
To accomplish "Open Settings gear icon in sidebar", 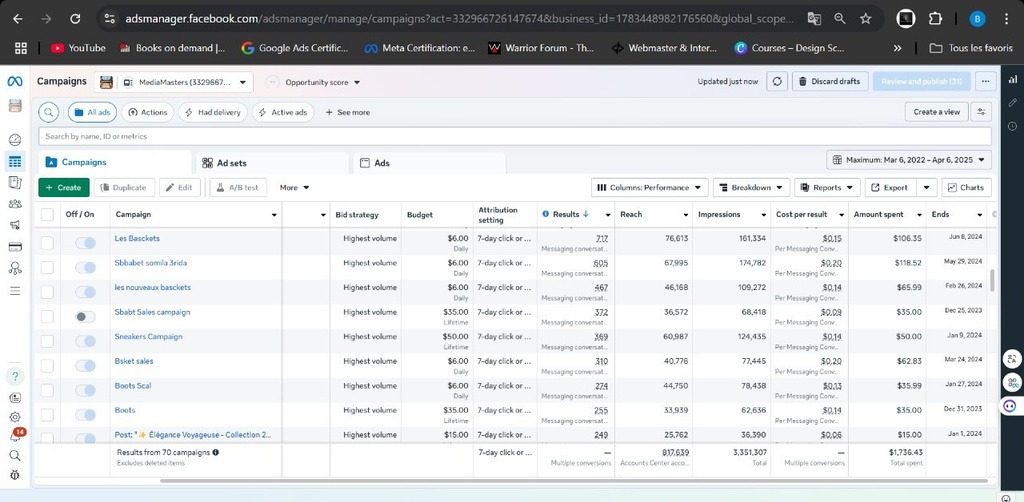I will coord(14,417).
